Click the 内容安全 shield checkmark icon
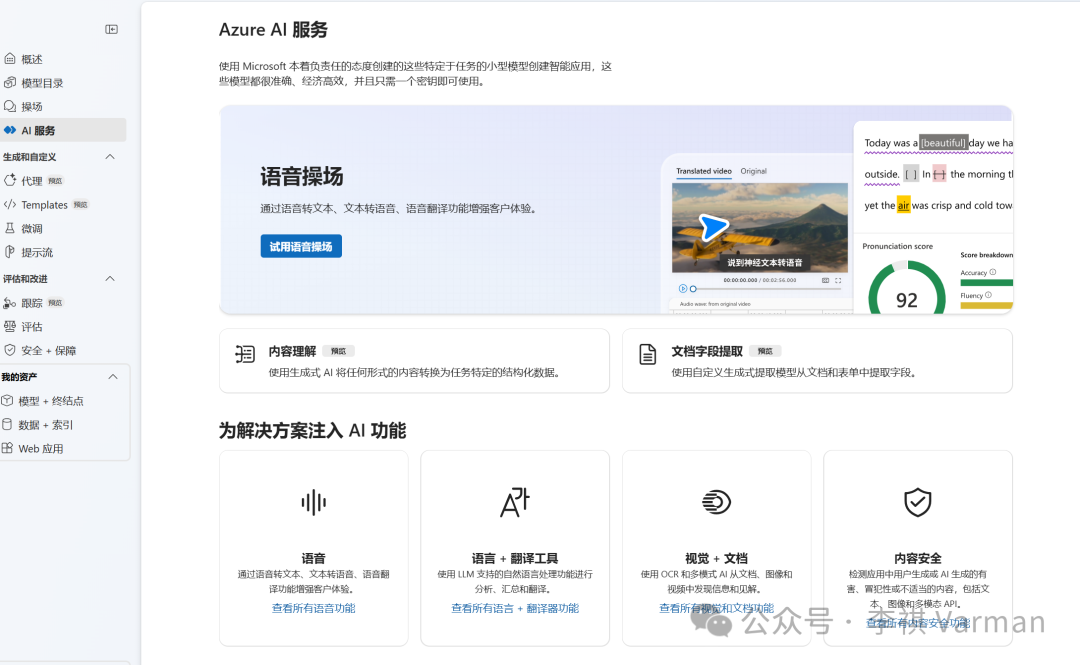Image resolution: width=1080 pixels, height=665 pixels. click(x=917, y=502)
